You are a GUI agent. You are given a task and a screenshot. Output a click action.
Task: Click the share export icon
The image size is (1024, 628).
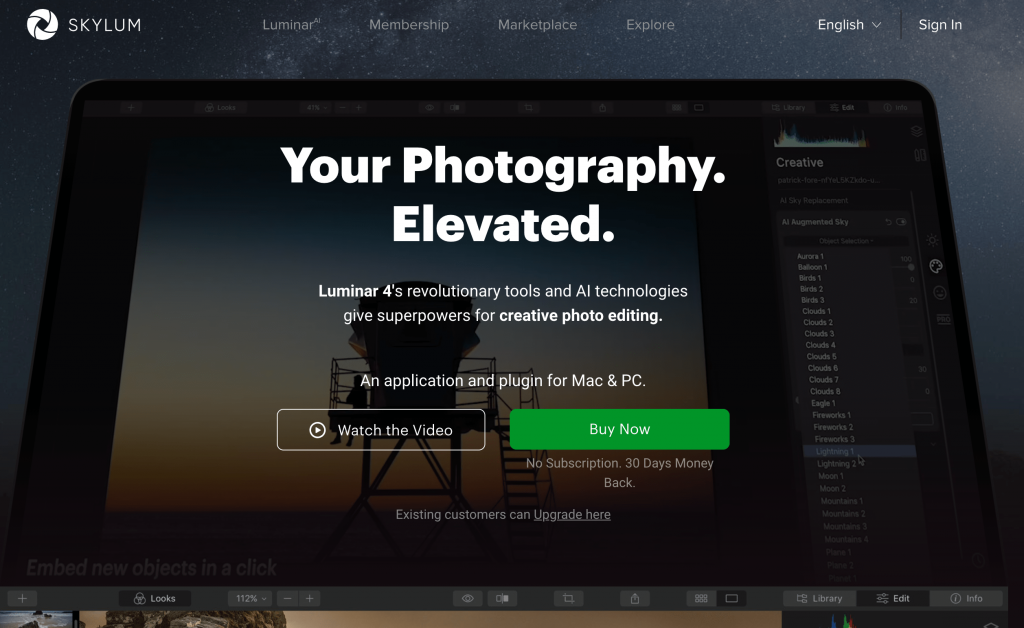click(635, 598)
